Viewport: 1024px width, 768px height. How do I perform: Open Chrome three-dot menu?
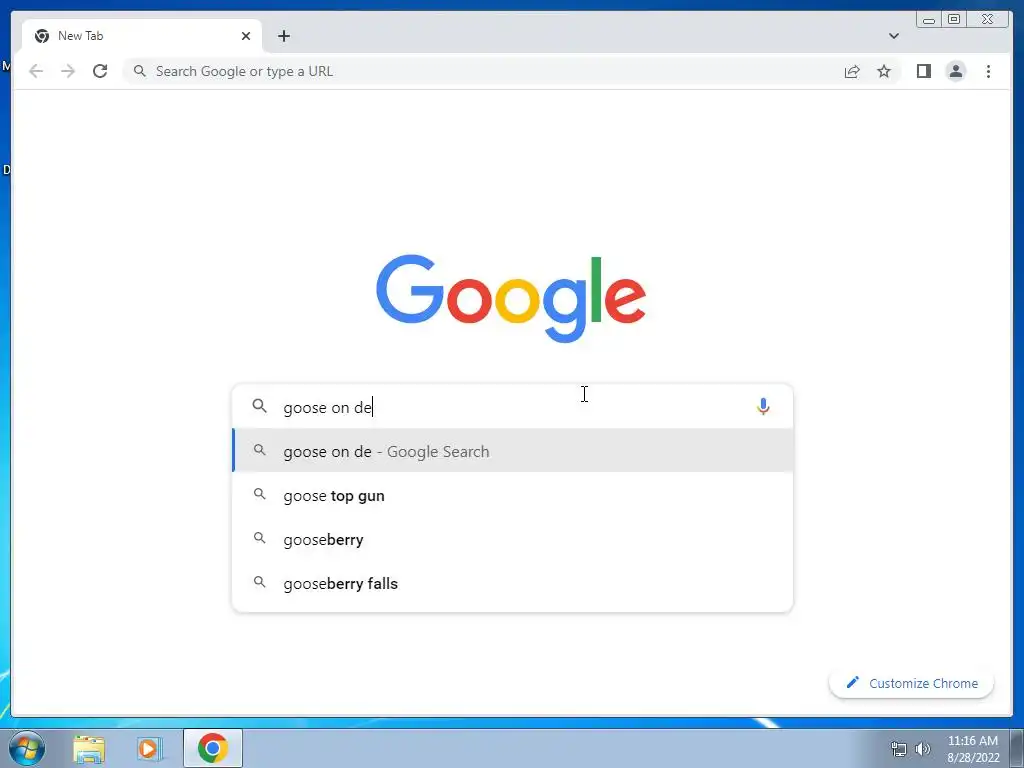pos(988,71)
